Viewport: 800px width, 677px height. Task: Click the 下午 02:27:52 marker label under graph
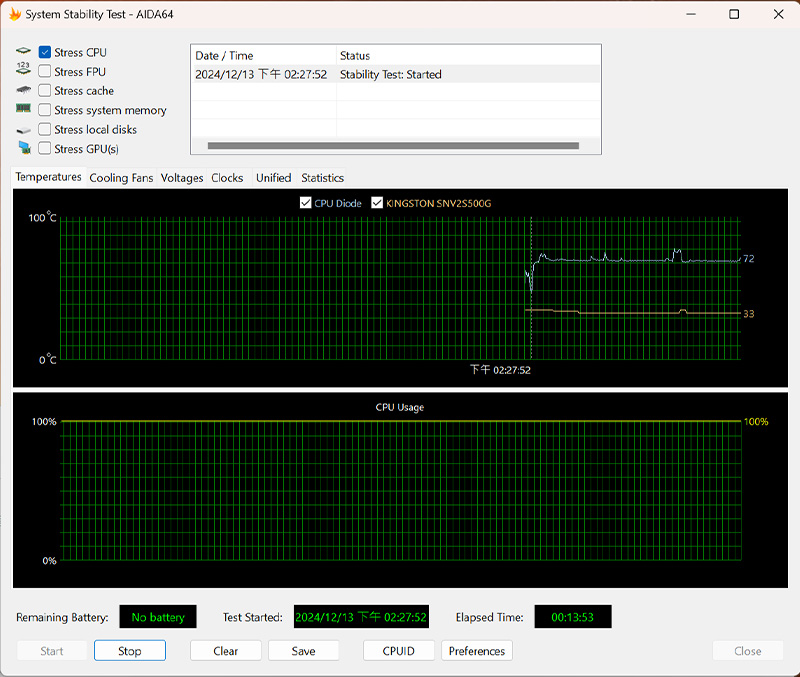(x=500, y=370)
